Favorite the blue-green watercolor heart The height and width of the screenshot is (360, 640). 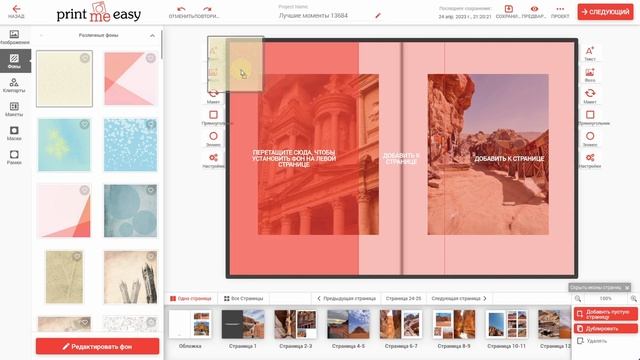pos(84,124)
